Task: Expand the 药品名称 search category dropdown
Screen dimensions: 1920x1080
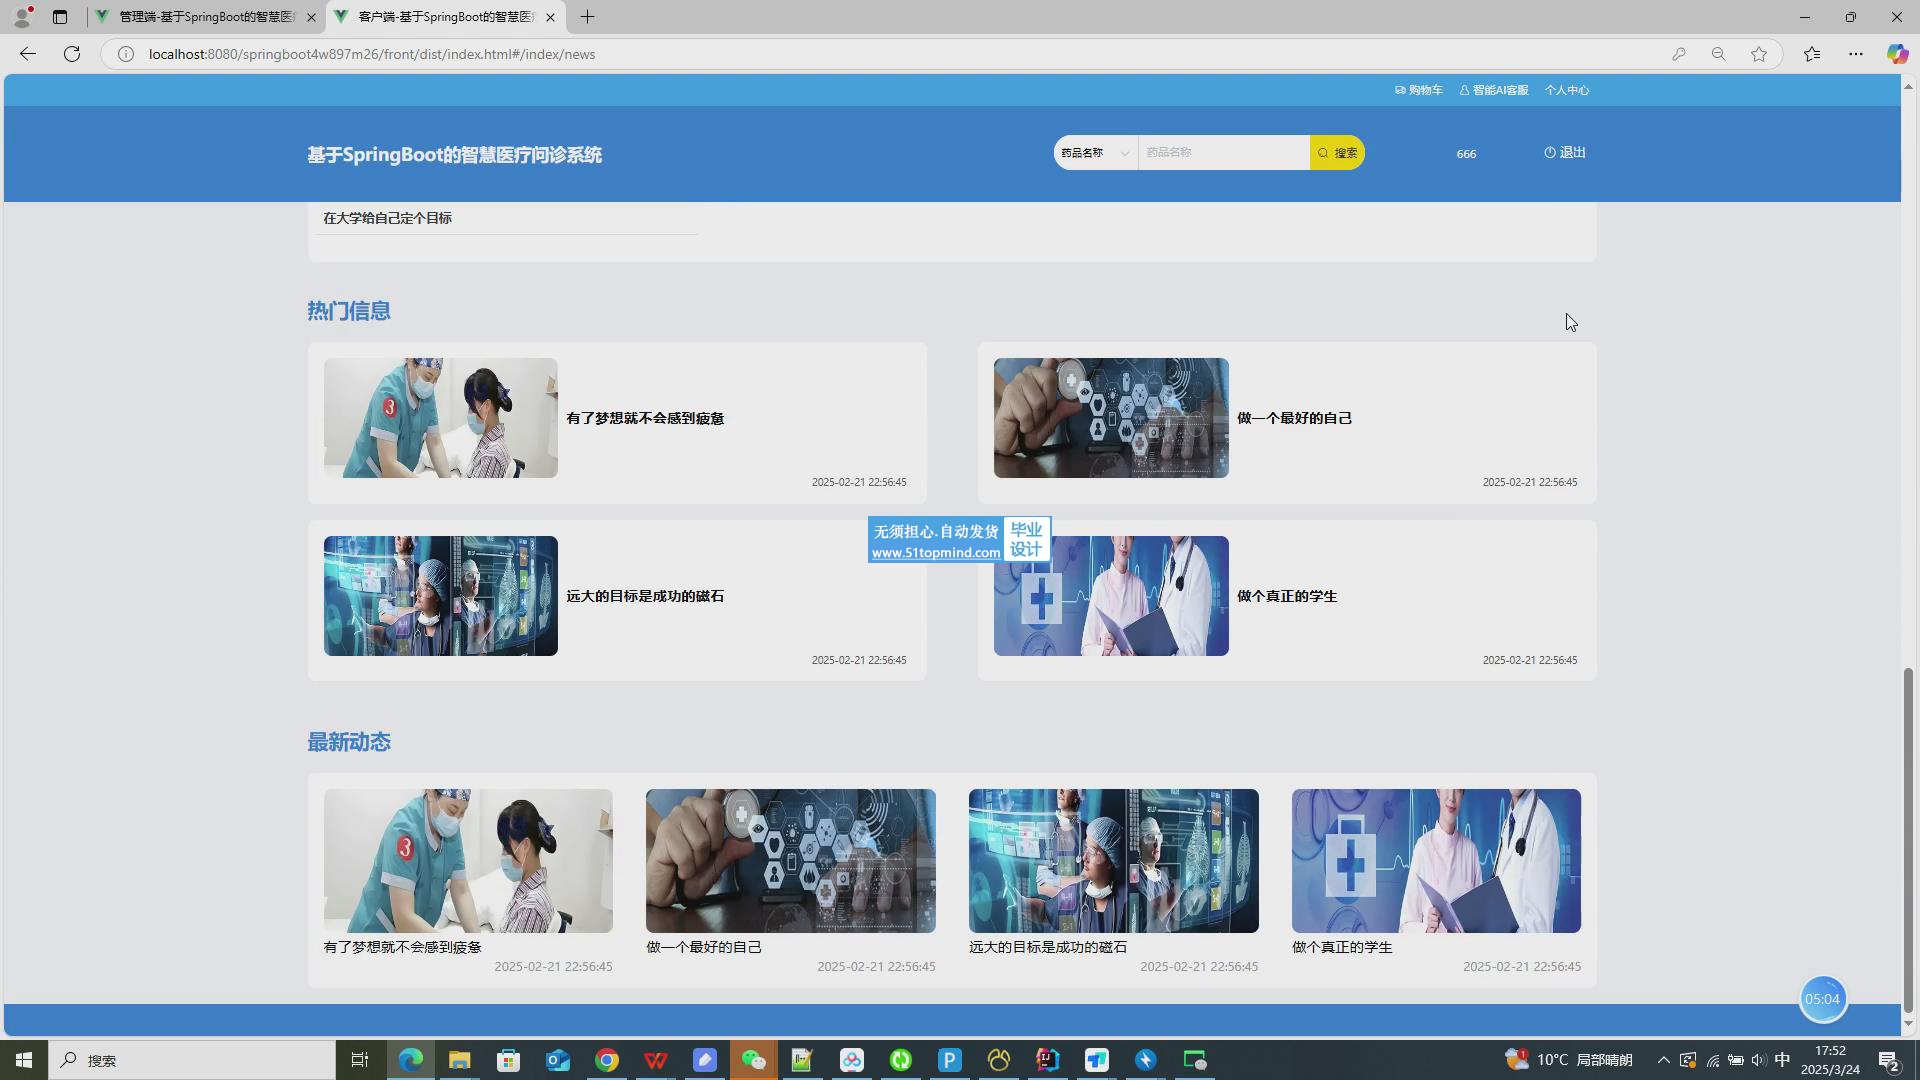Action: click(1095, 153)
